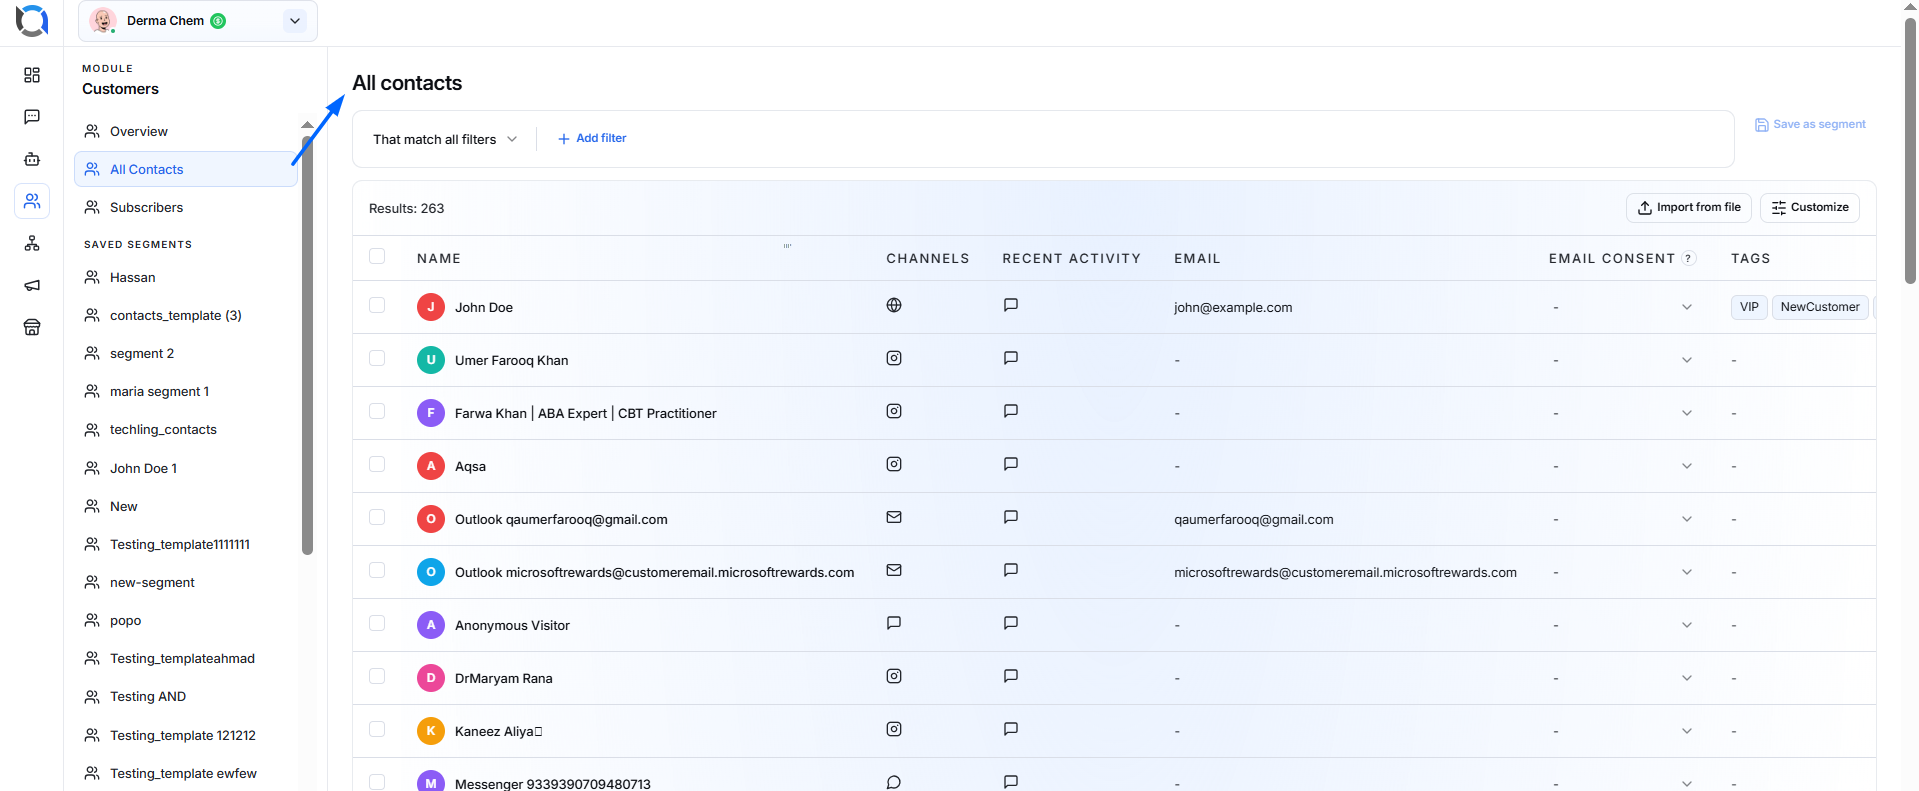Open the chat inbox icon in left rail
1919x791 pixels.
coord(32,117)
